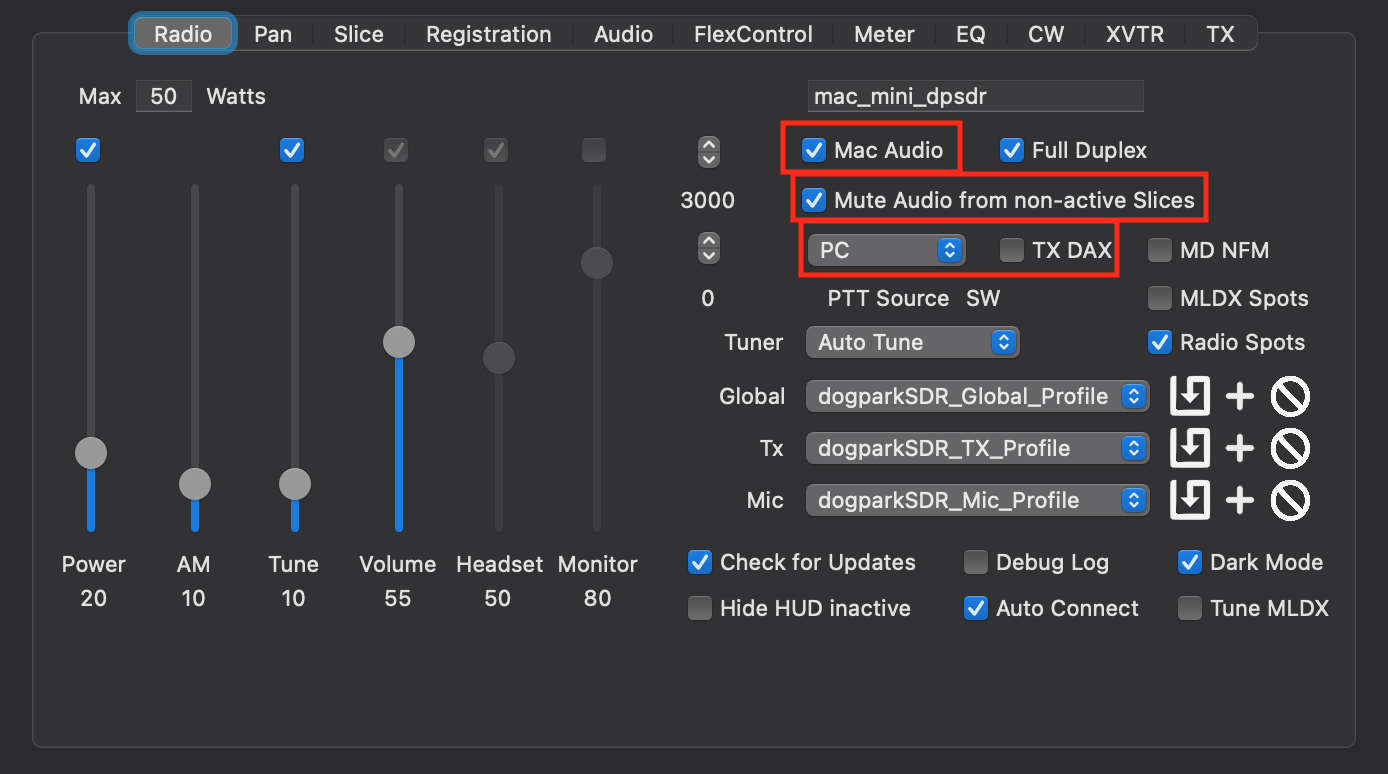Click the Volume slider knob
1388x774 pixels.
click(x=398, y=342)
